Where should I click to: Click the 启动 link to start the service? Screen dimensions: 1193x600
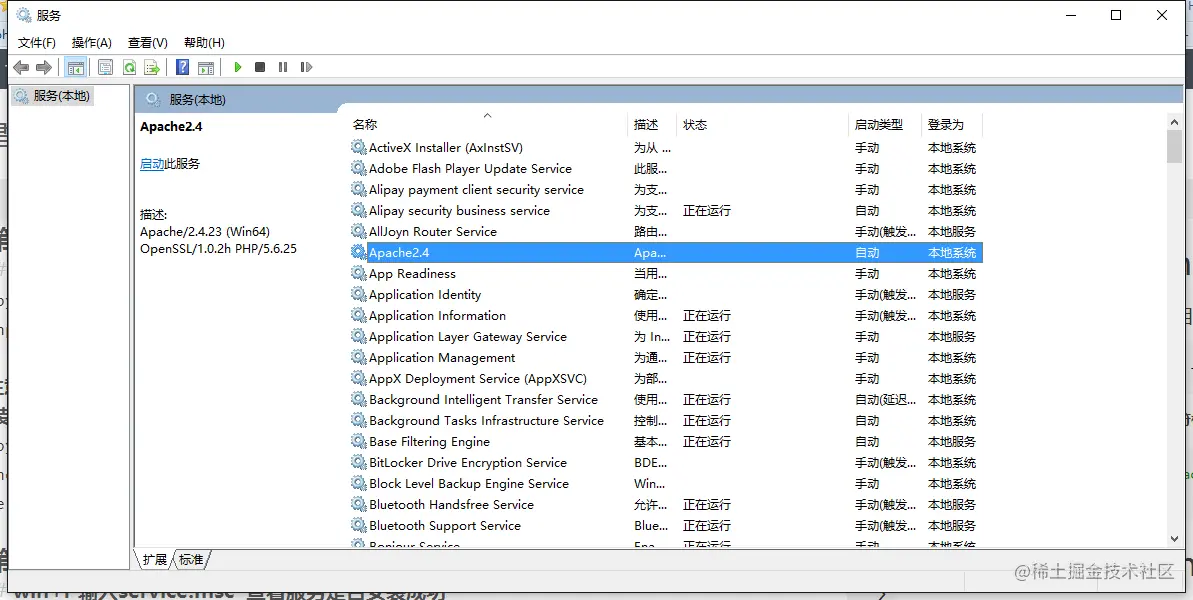152,163
